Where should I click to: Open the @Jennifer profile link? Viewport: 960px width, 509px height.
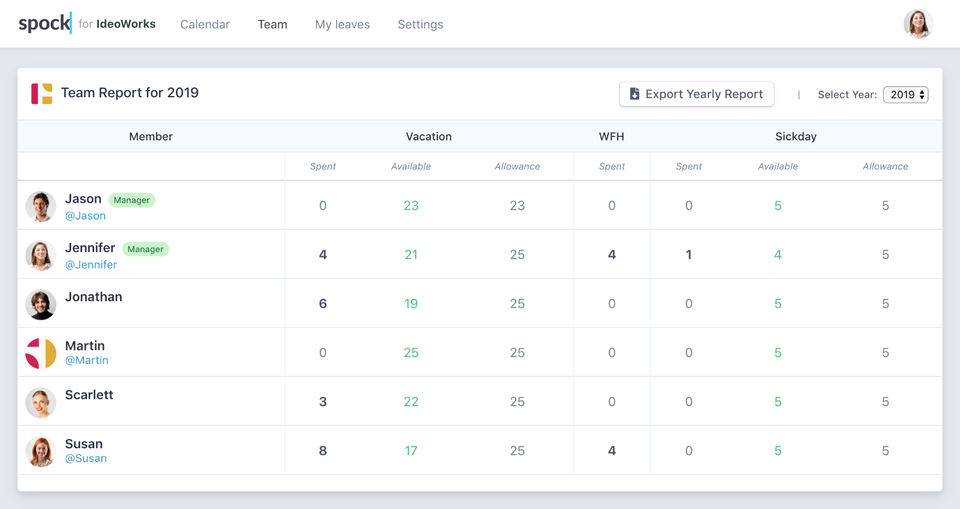click(91, 265)
